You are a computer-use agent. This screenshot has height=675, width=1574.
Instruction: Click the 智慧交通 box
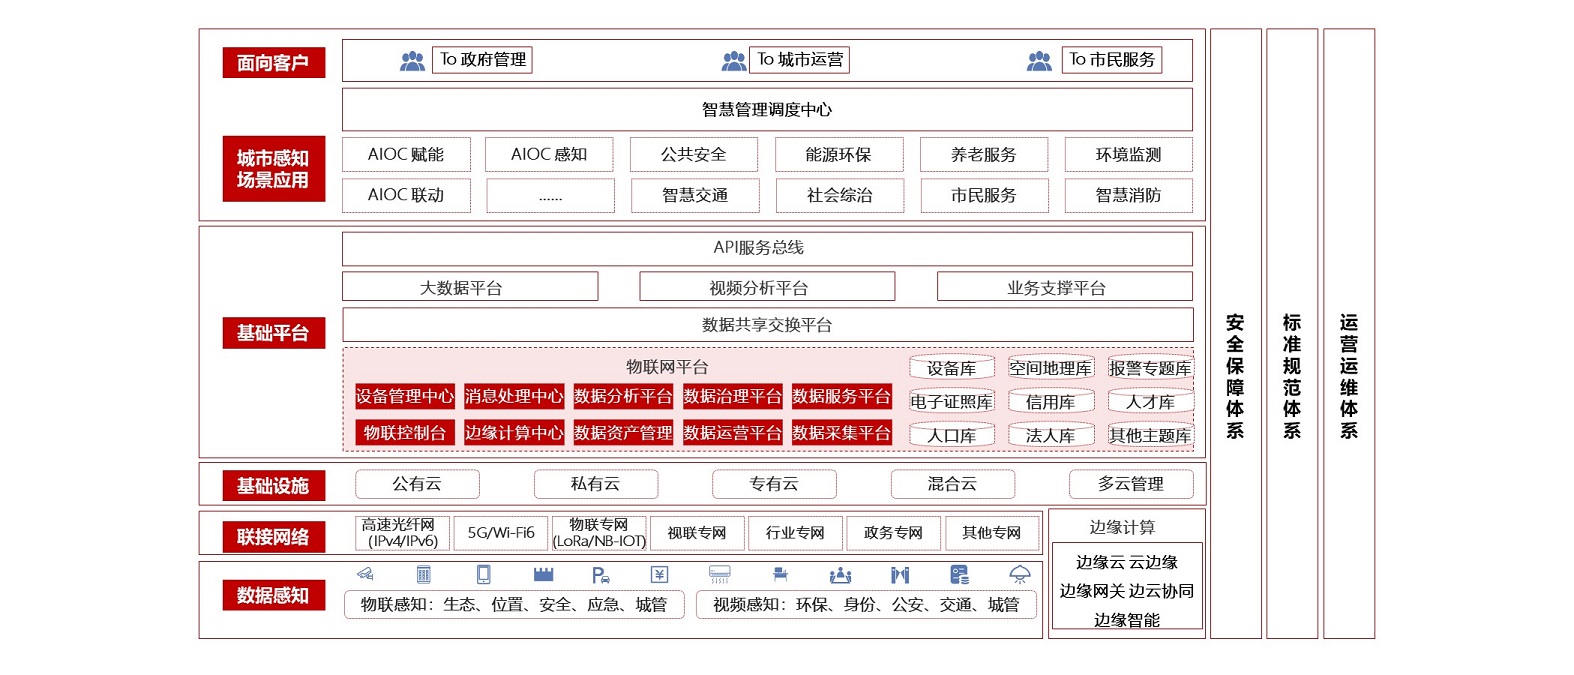[695, 195]
